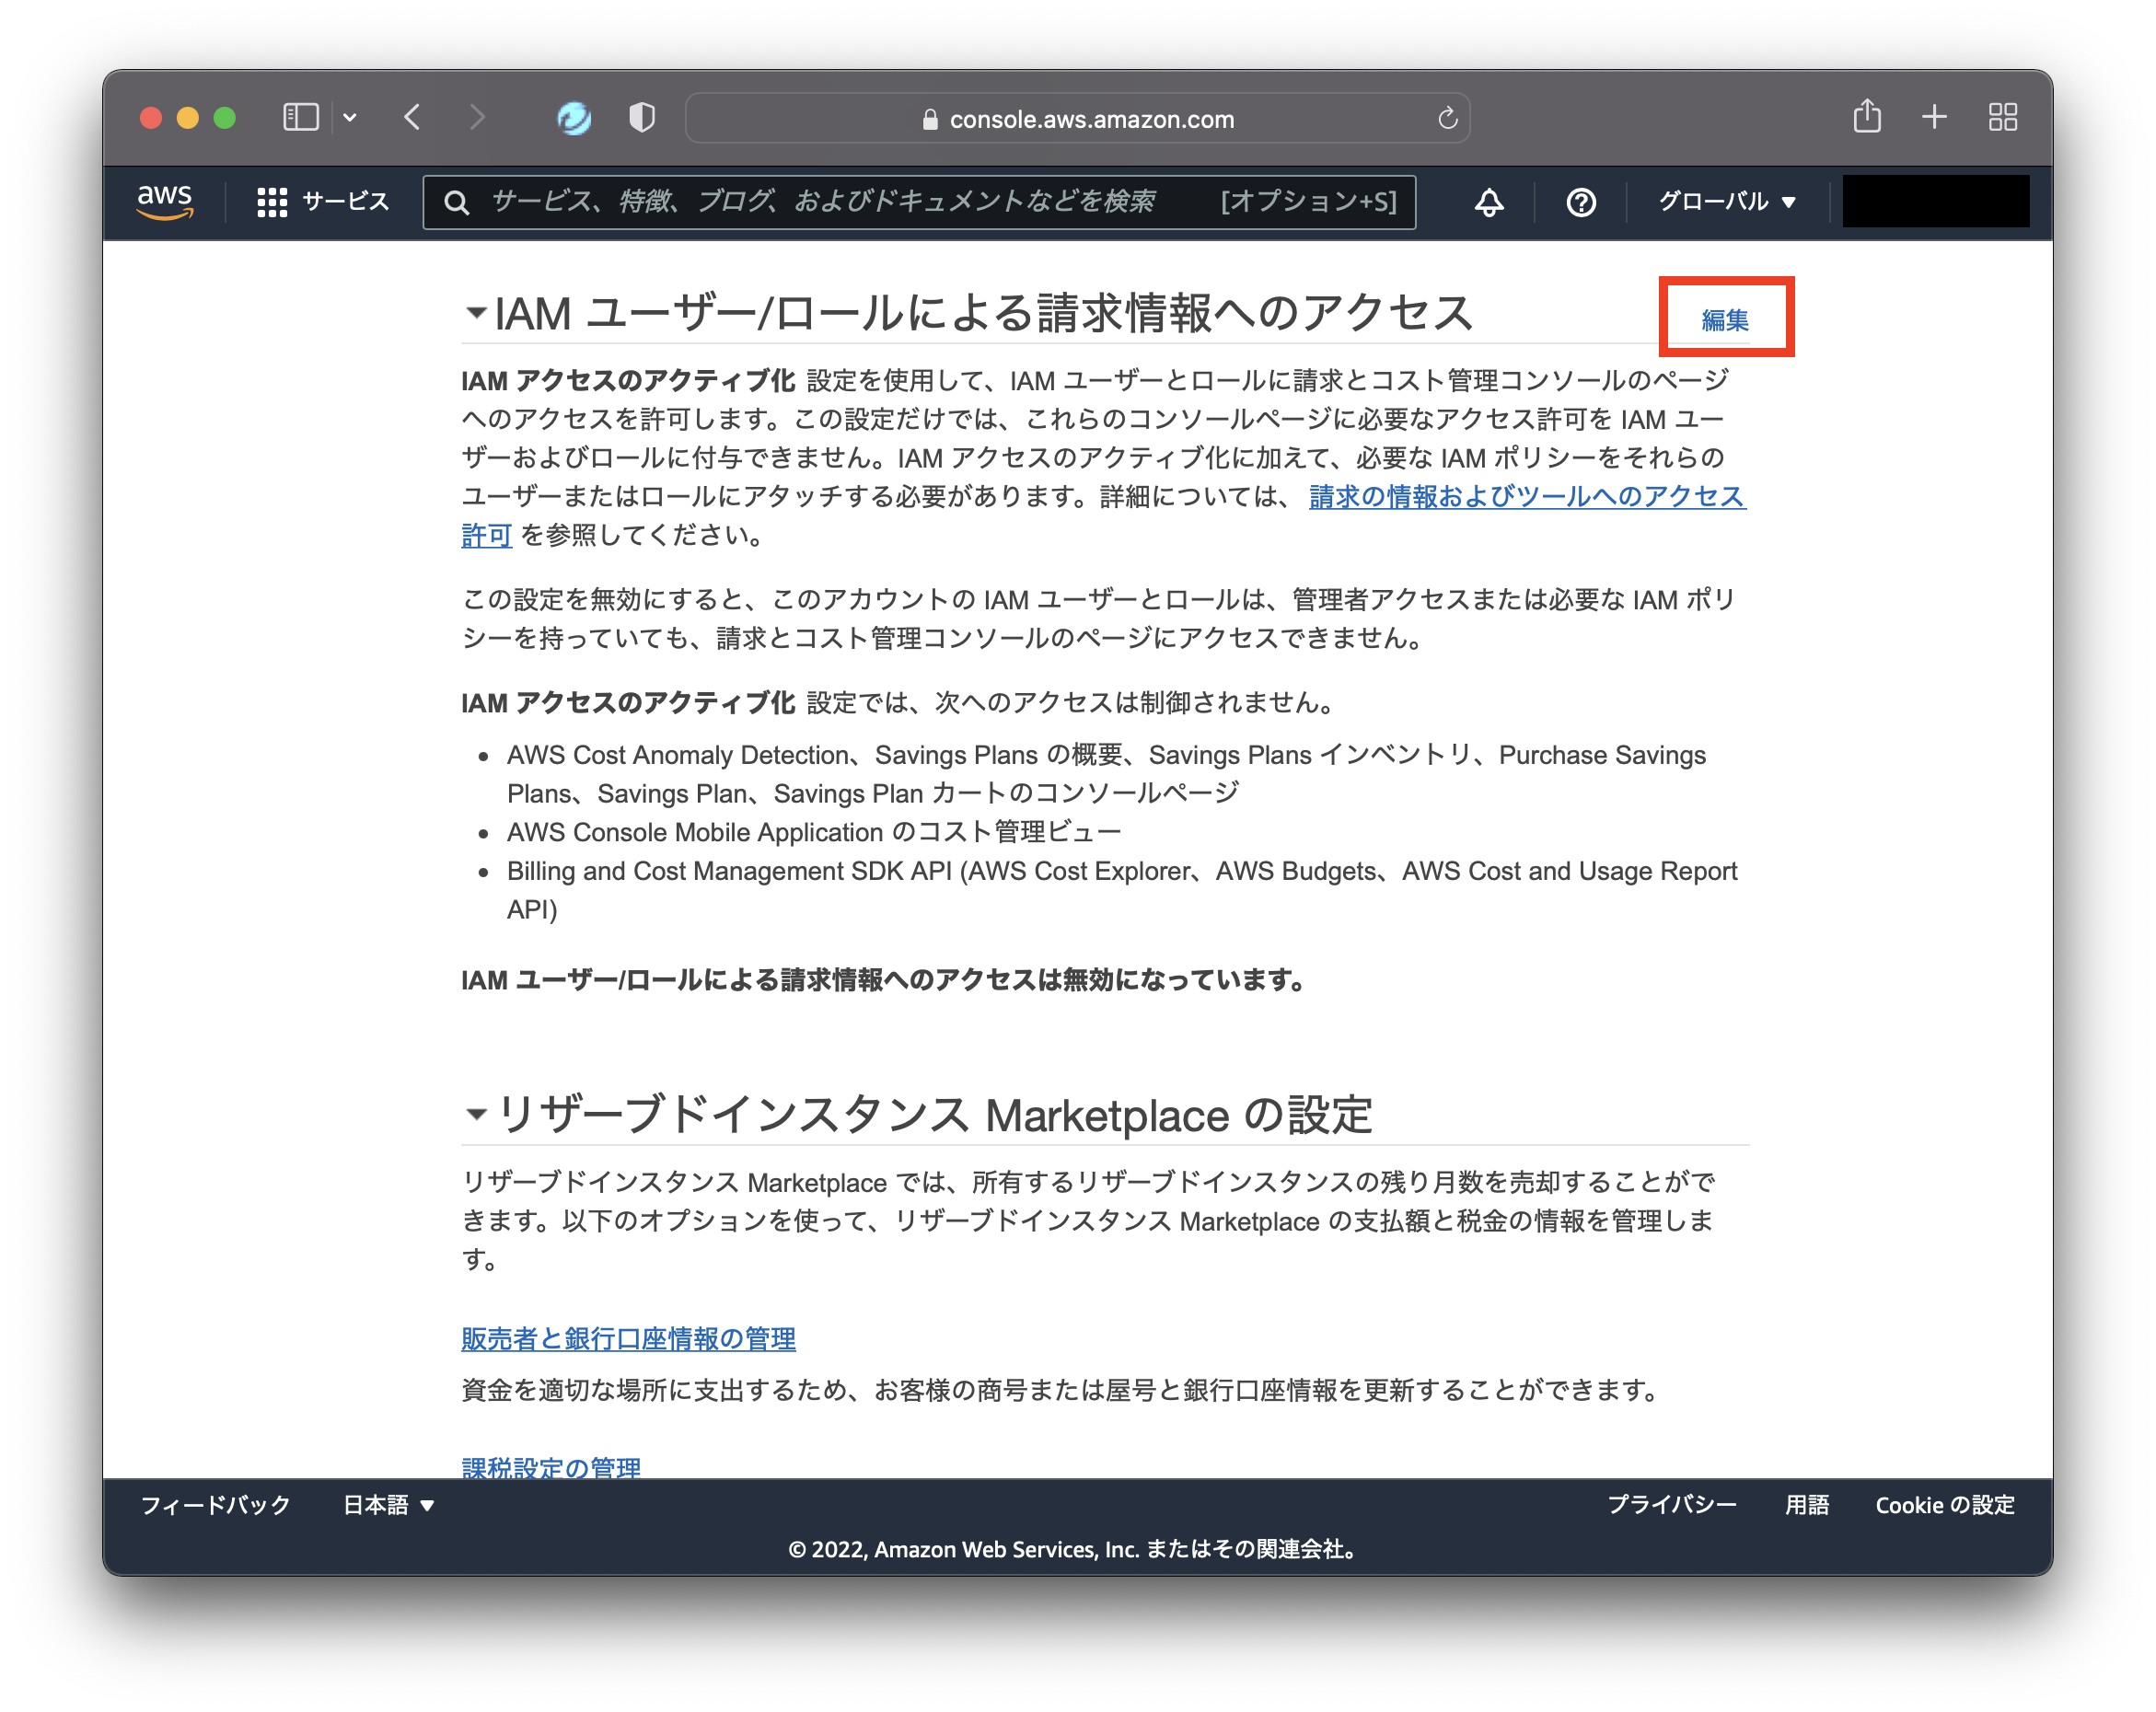Toggle the Safari sidebar icon
Viewport: 2156px width, 1712px height.
(299, 116)
